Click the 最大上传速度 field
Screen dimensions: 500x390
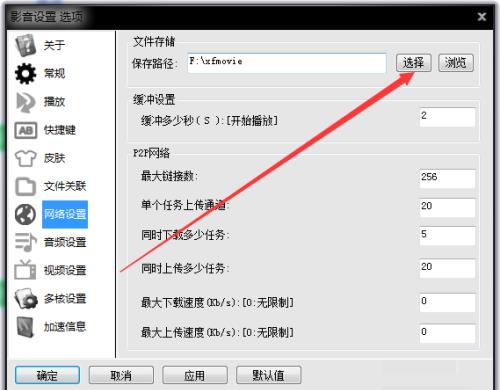448,334
